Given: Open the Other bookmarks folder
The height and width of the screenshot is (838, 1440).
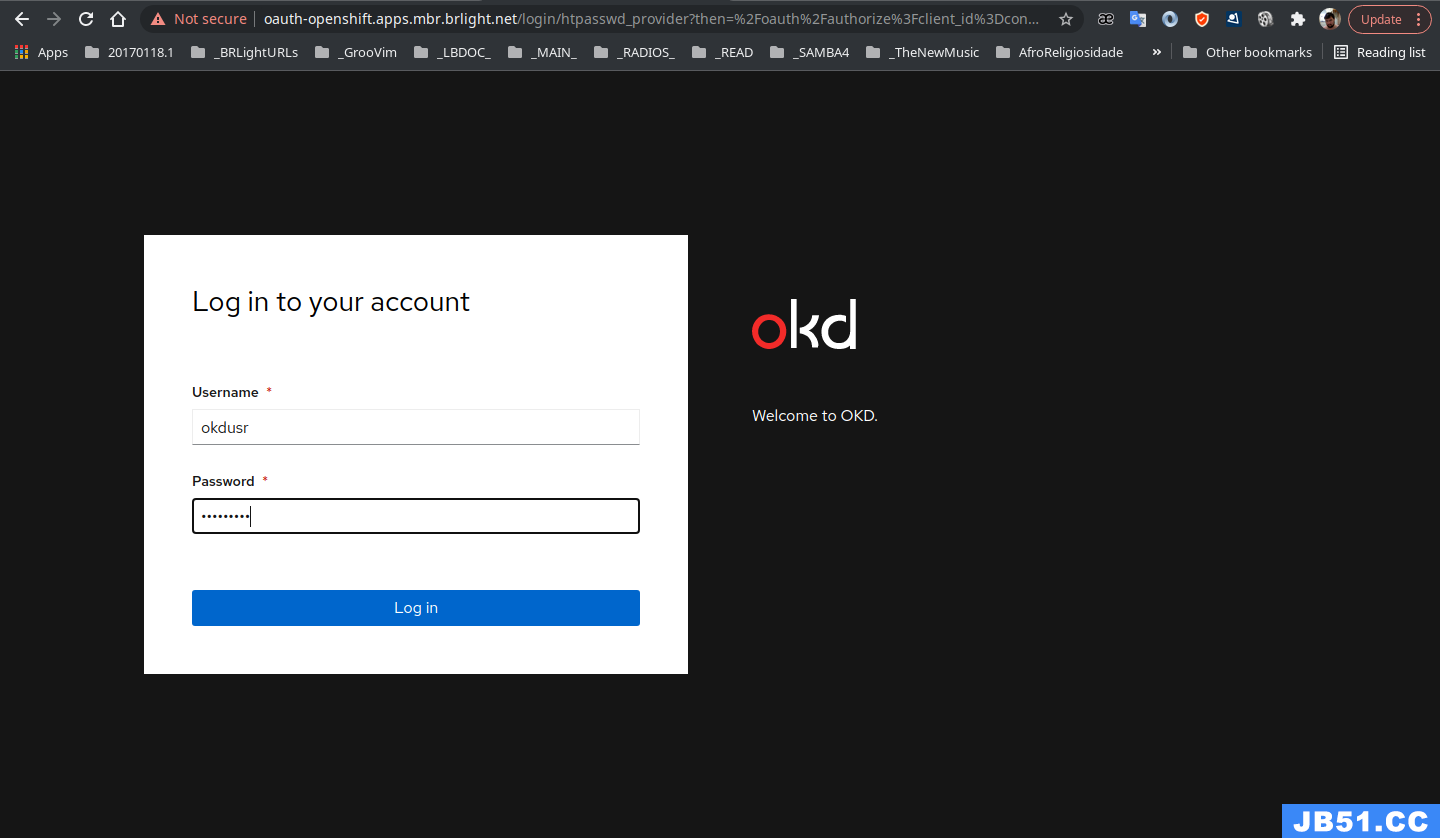Looking at the screenshot, I should [x=1247, y=52].
